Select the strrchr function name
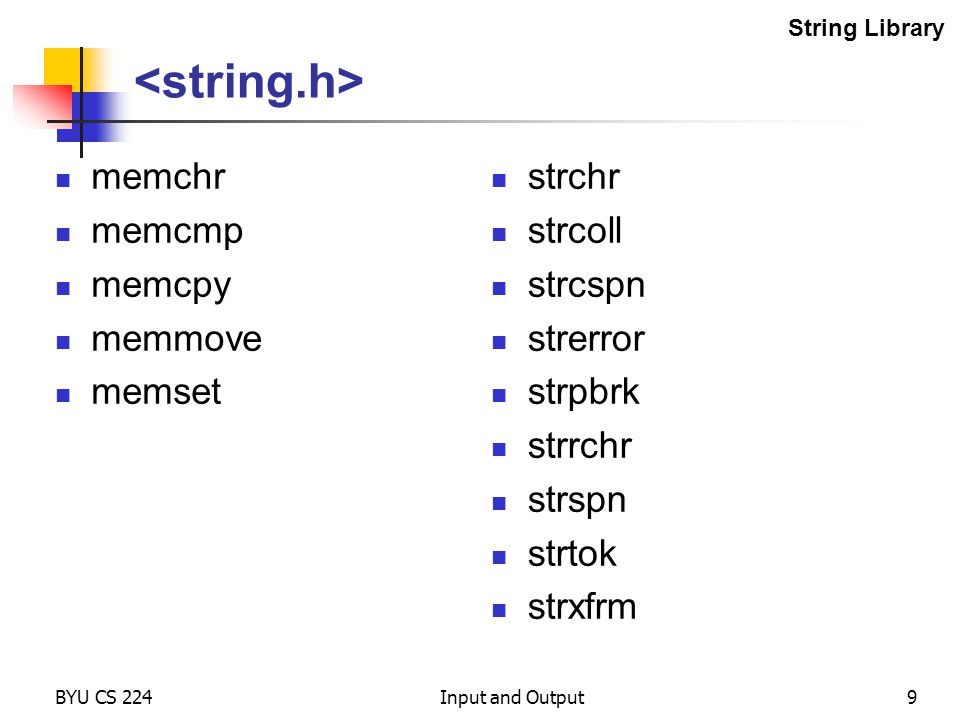960x720 pixels. point(579,446)
